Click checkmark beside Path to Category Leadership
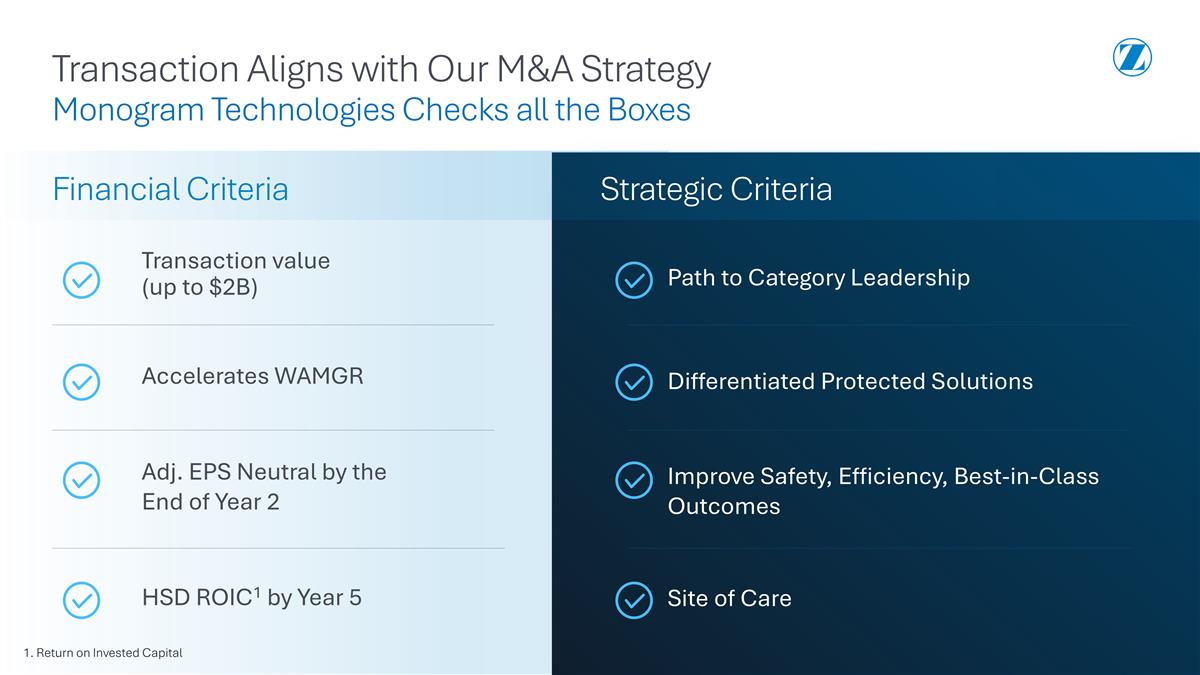The image size is (1200, 675). [633, 280]
